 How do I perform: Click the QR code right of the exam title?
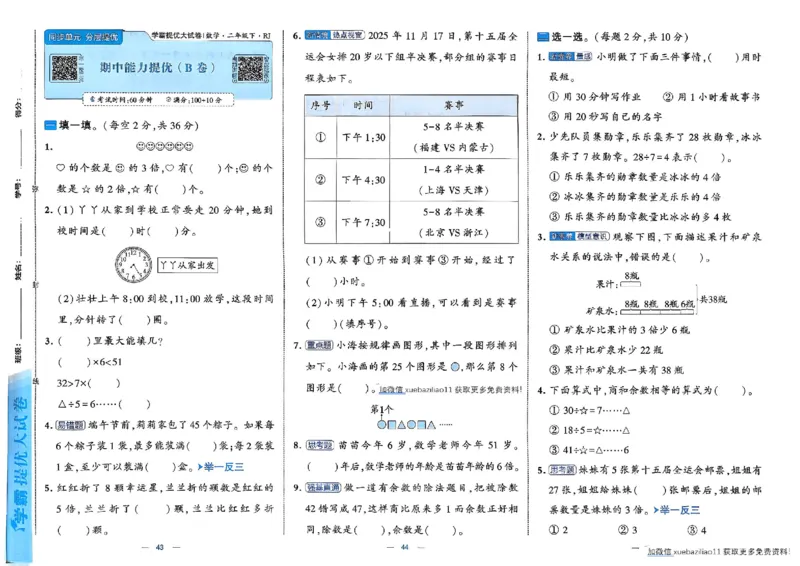249,68
